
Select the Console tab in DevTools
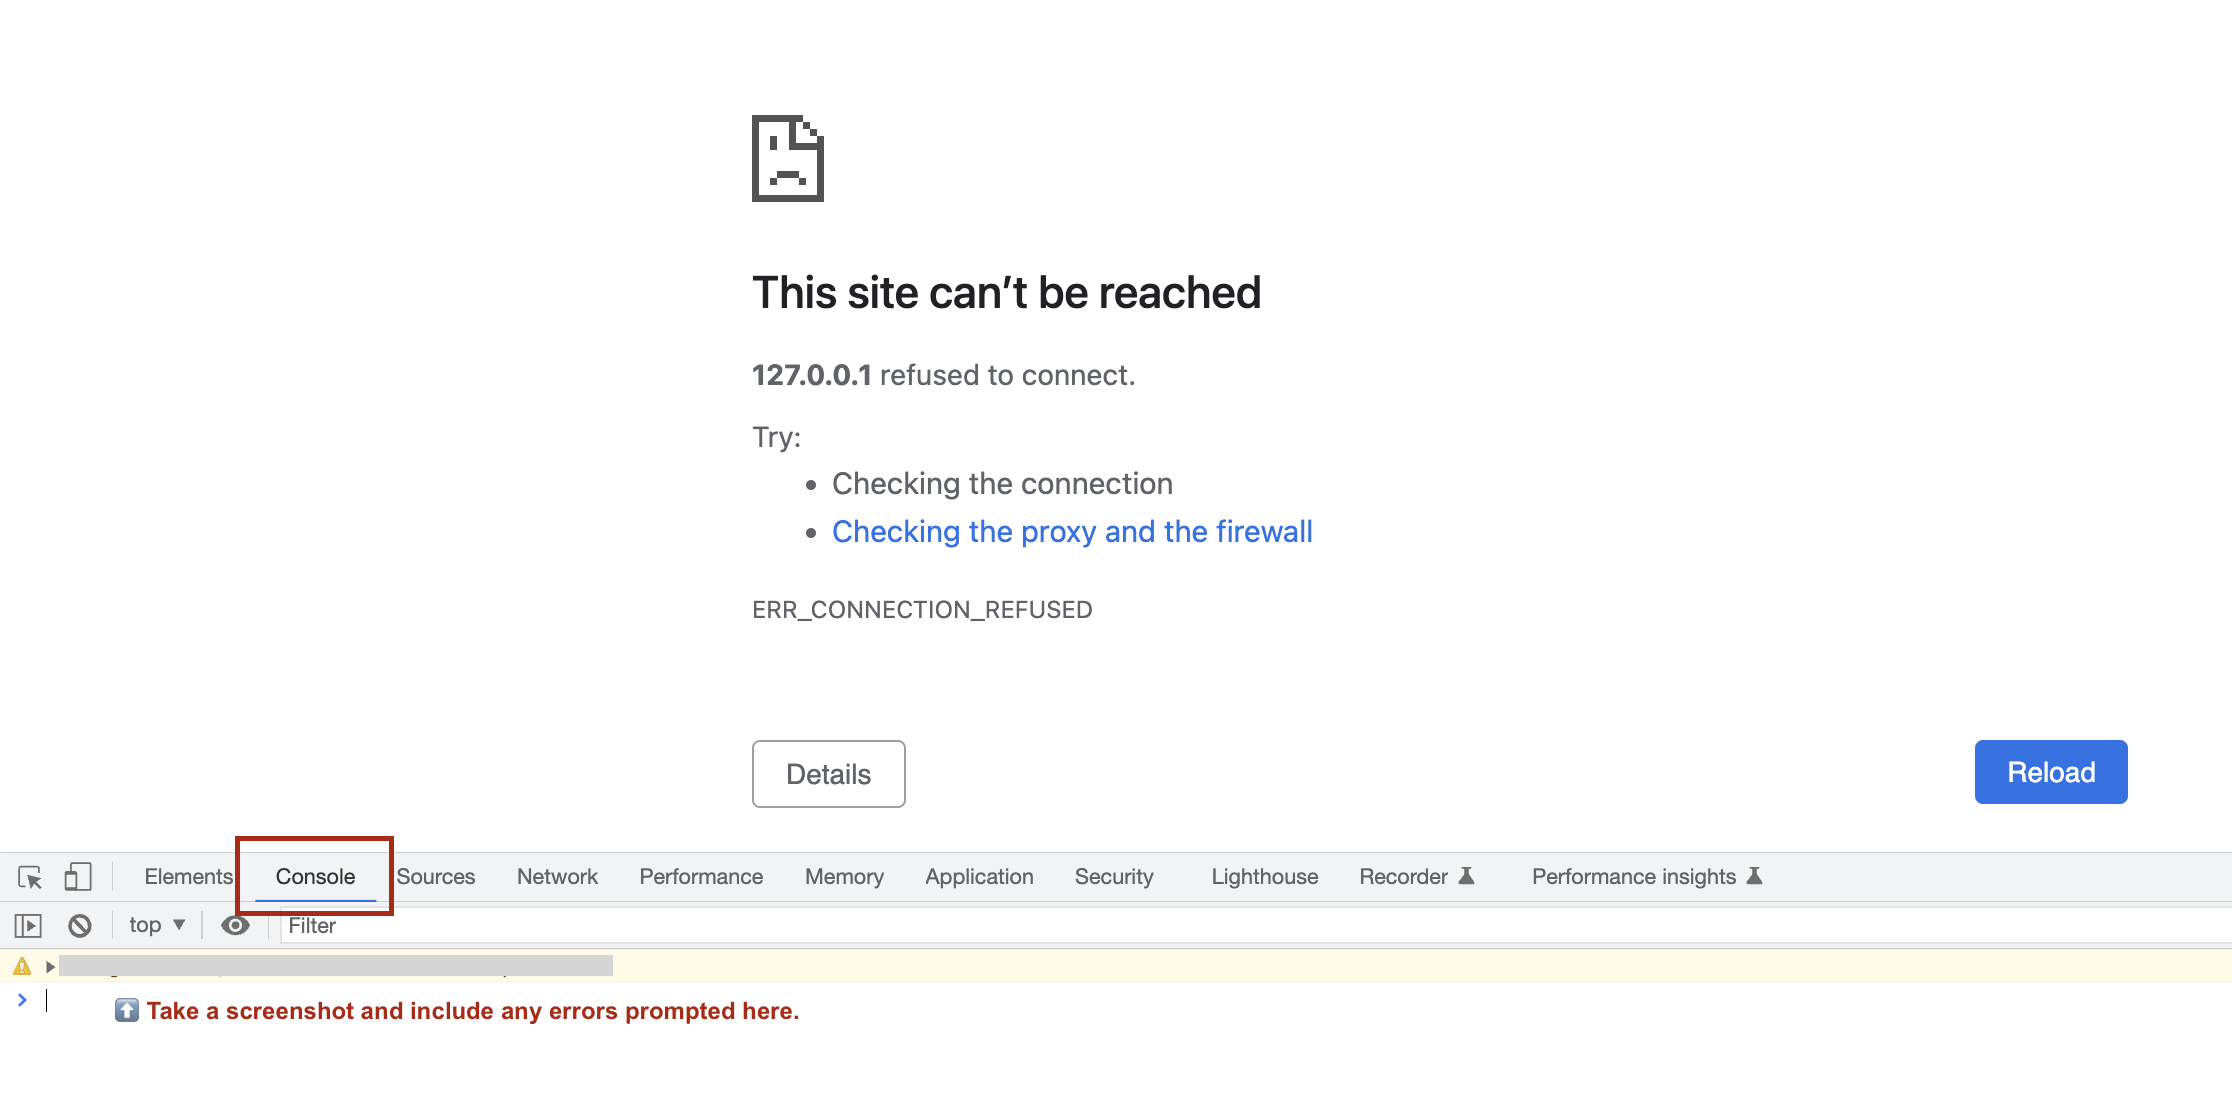coord(315,876)
